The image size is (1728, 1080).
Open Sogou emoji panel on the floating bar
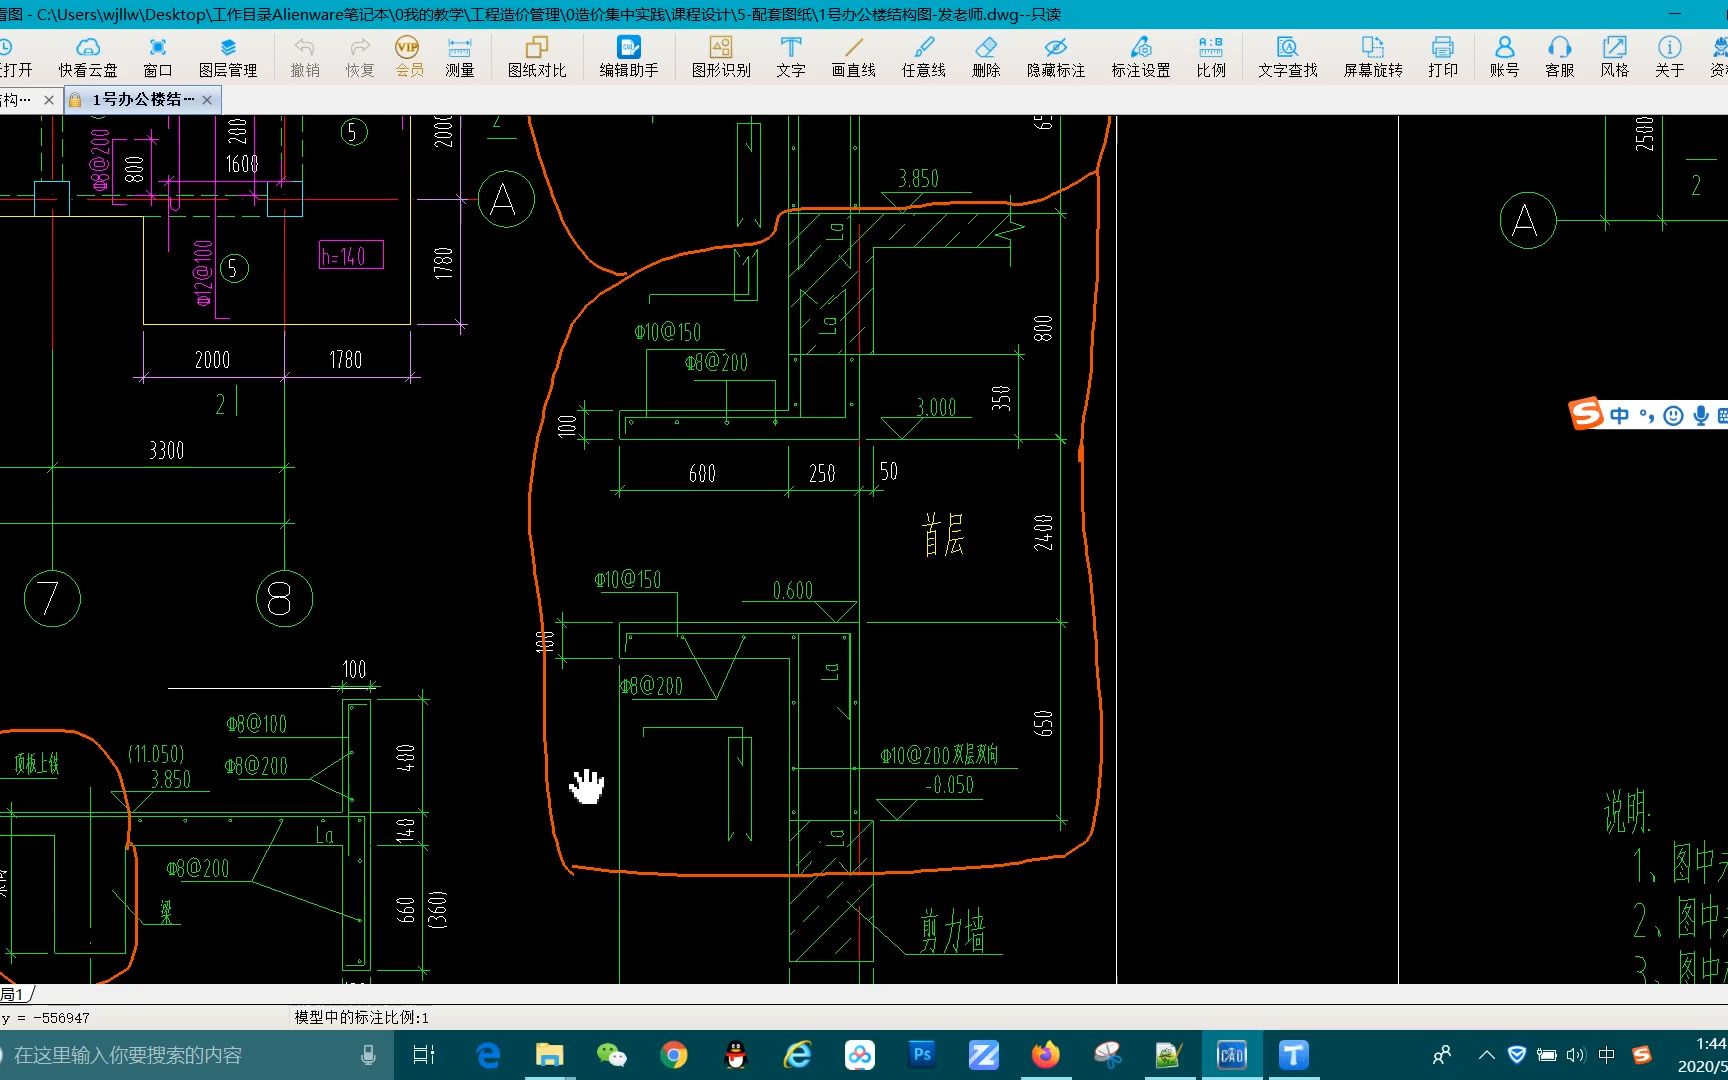pyautogui.click(x=1673, y=415)
